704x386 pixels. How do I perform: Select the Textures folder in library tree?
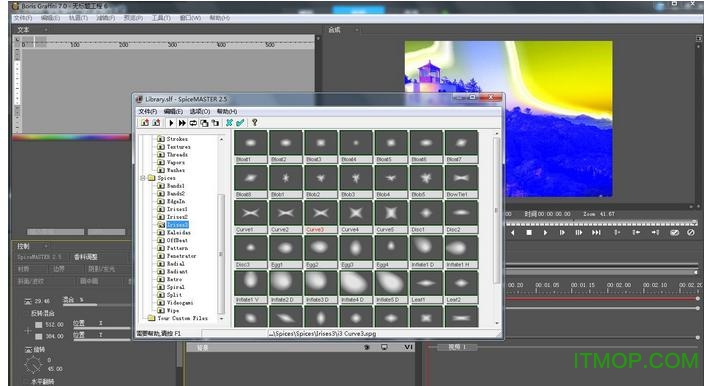point(178,147)
